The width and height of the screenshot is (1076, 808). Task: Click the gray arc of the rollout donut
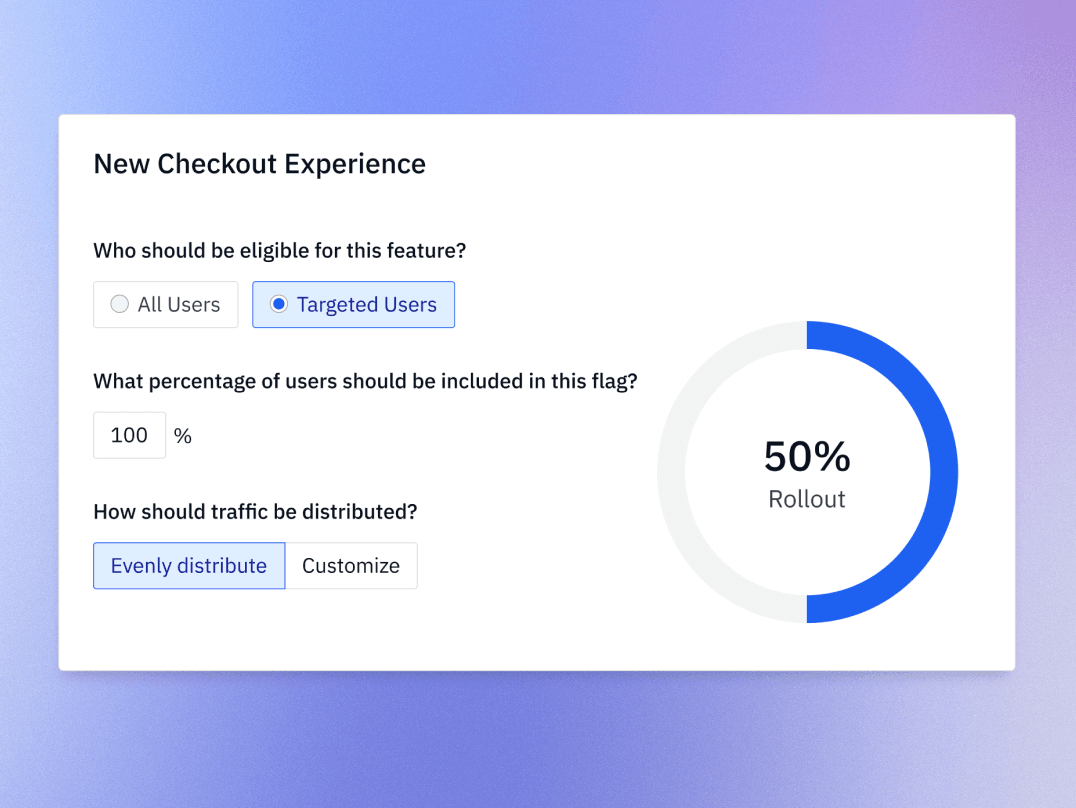point(672,472)
